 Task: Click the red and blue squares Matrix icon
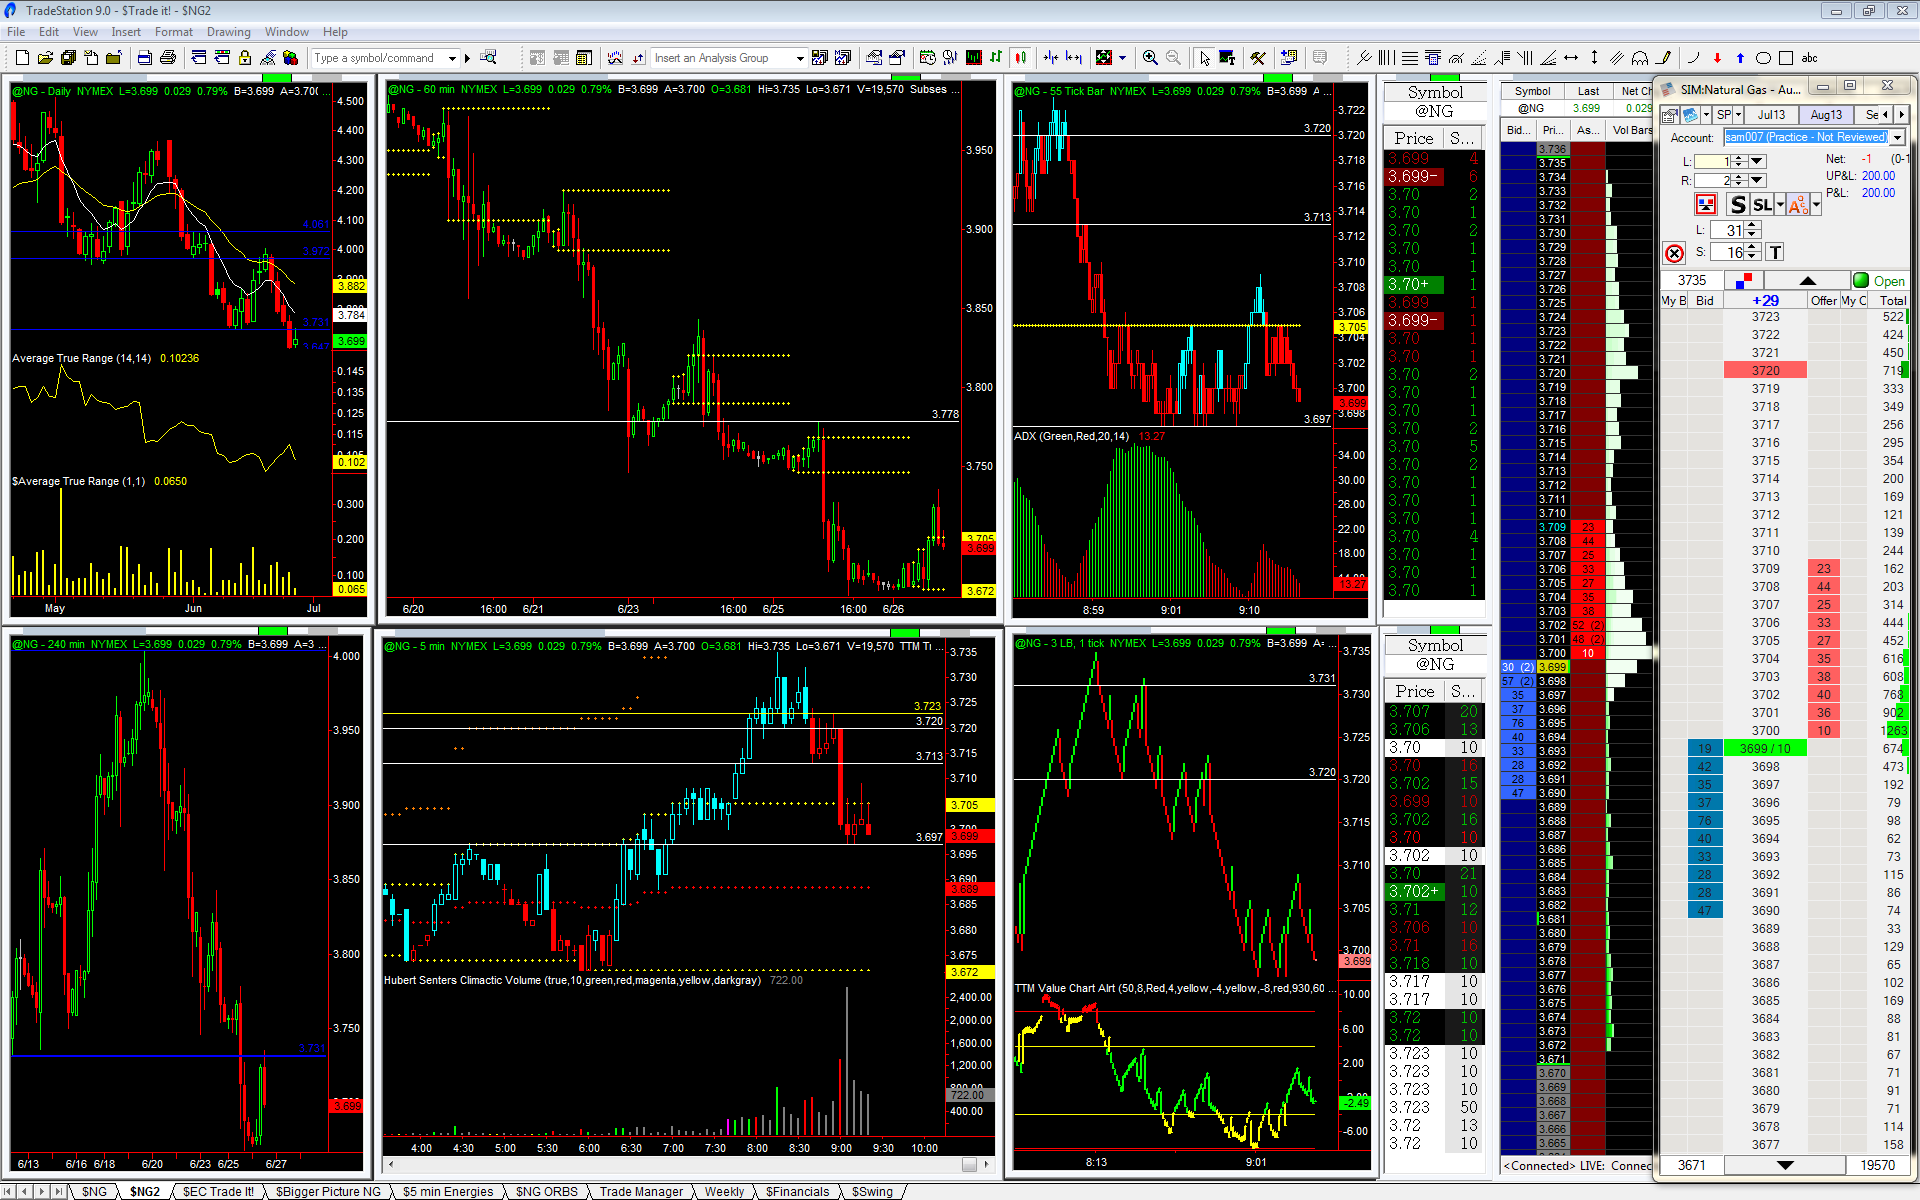(1745, 281)
